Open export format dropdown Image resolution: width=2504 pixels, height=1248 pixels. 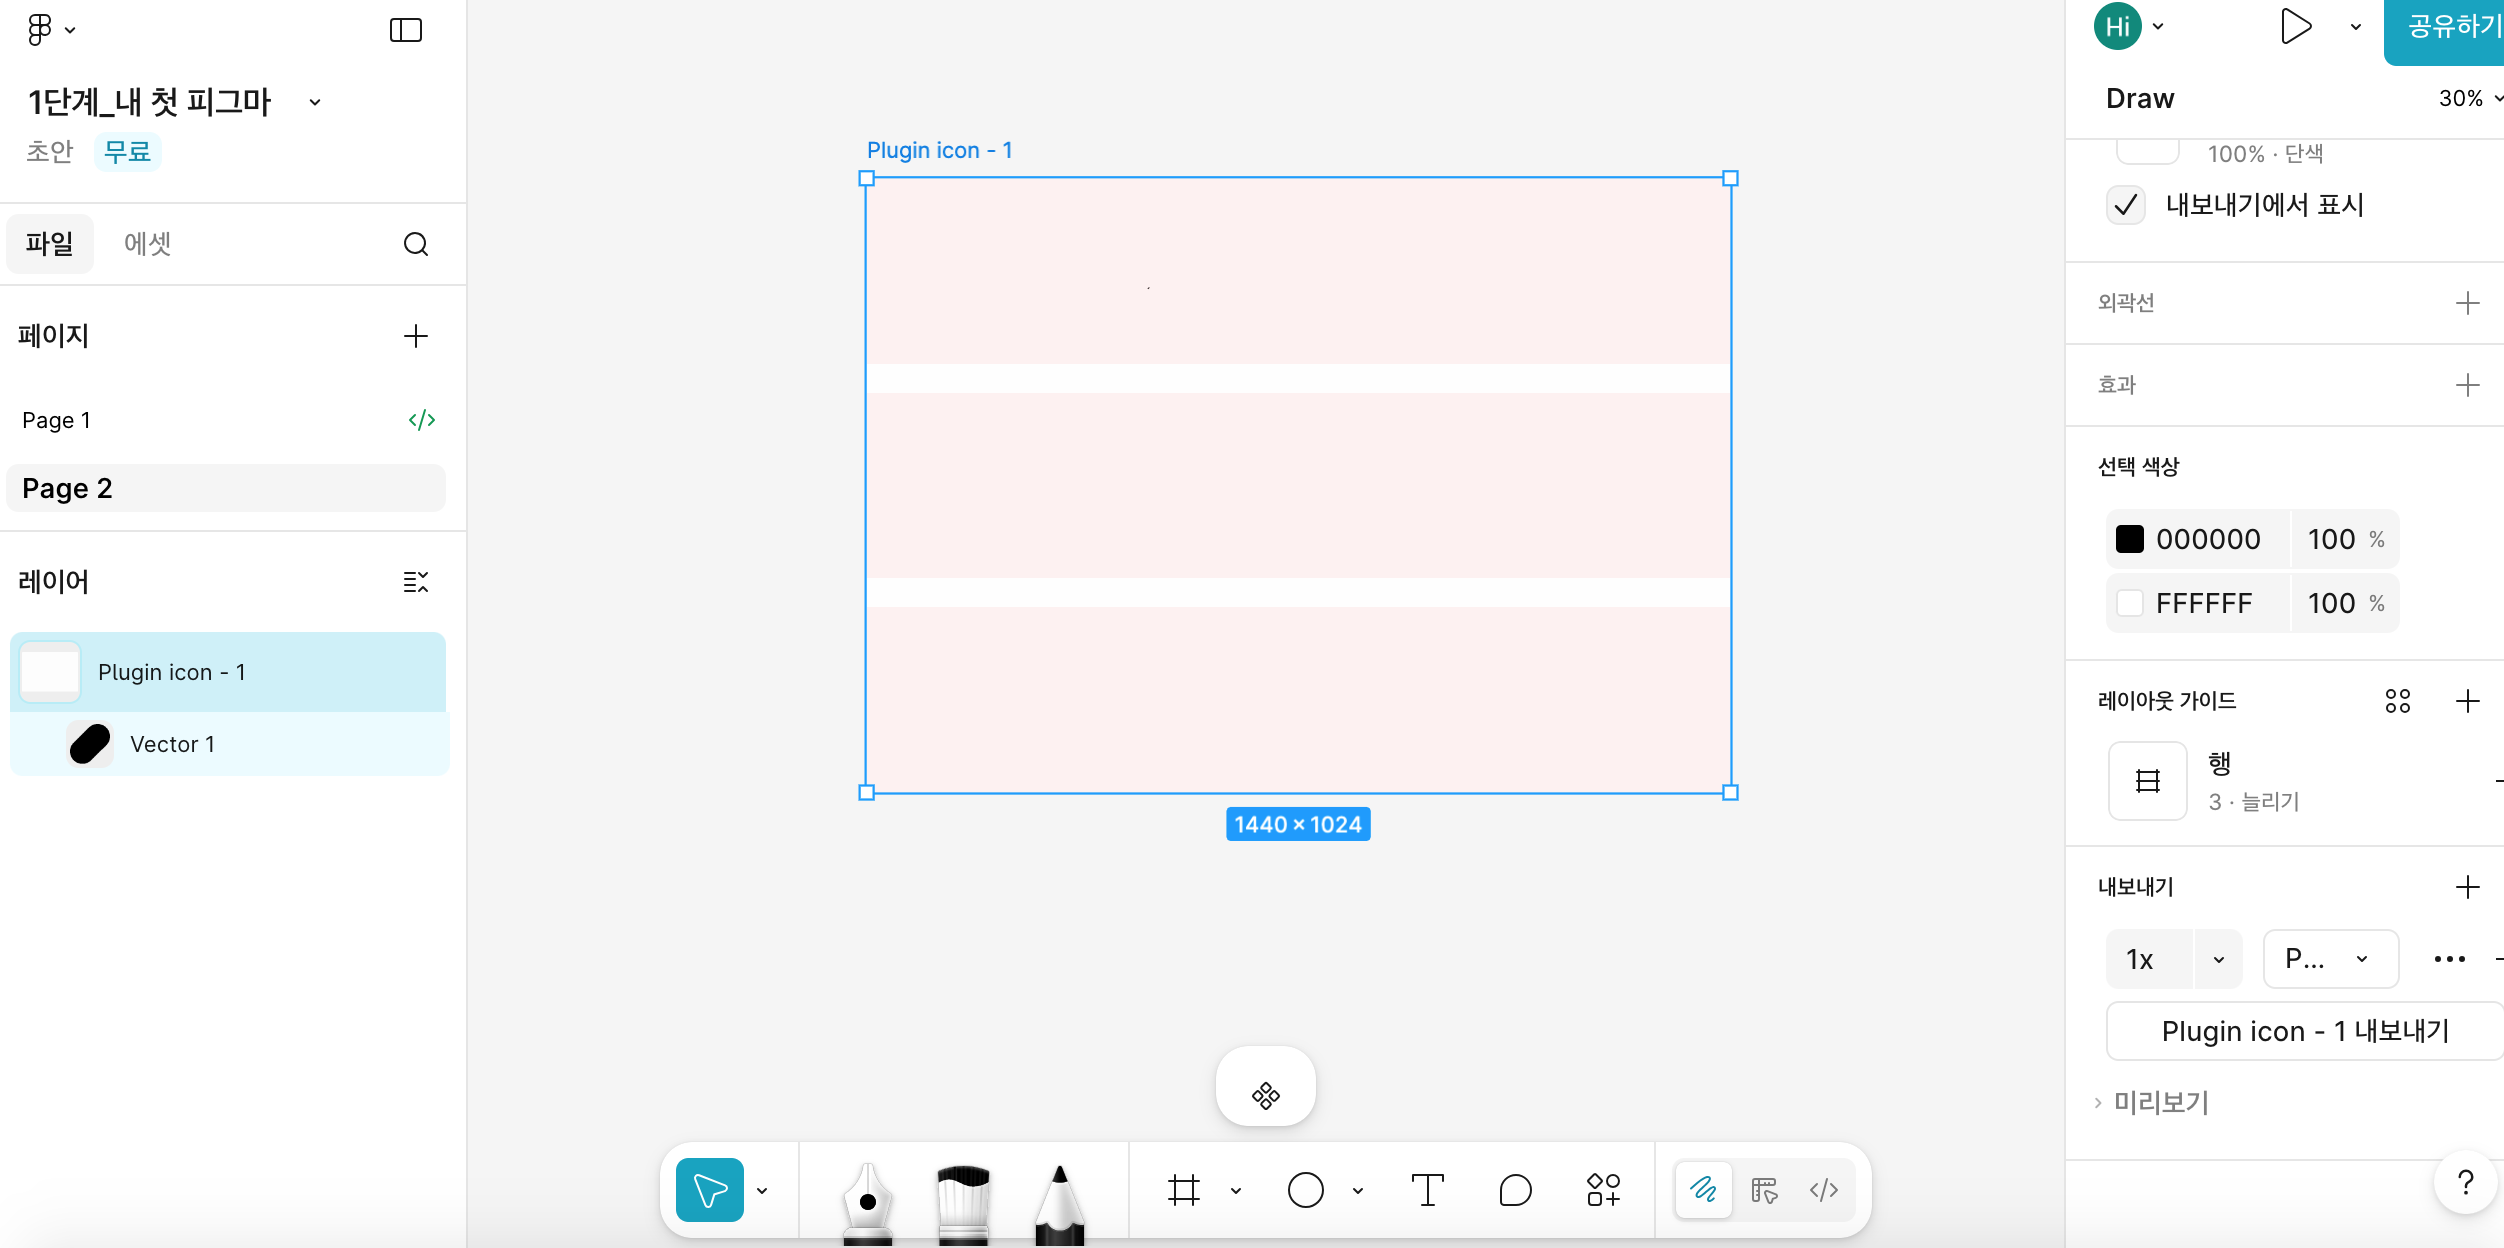[x=2330, y=959]
